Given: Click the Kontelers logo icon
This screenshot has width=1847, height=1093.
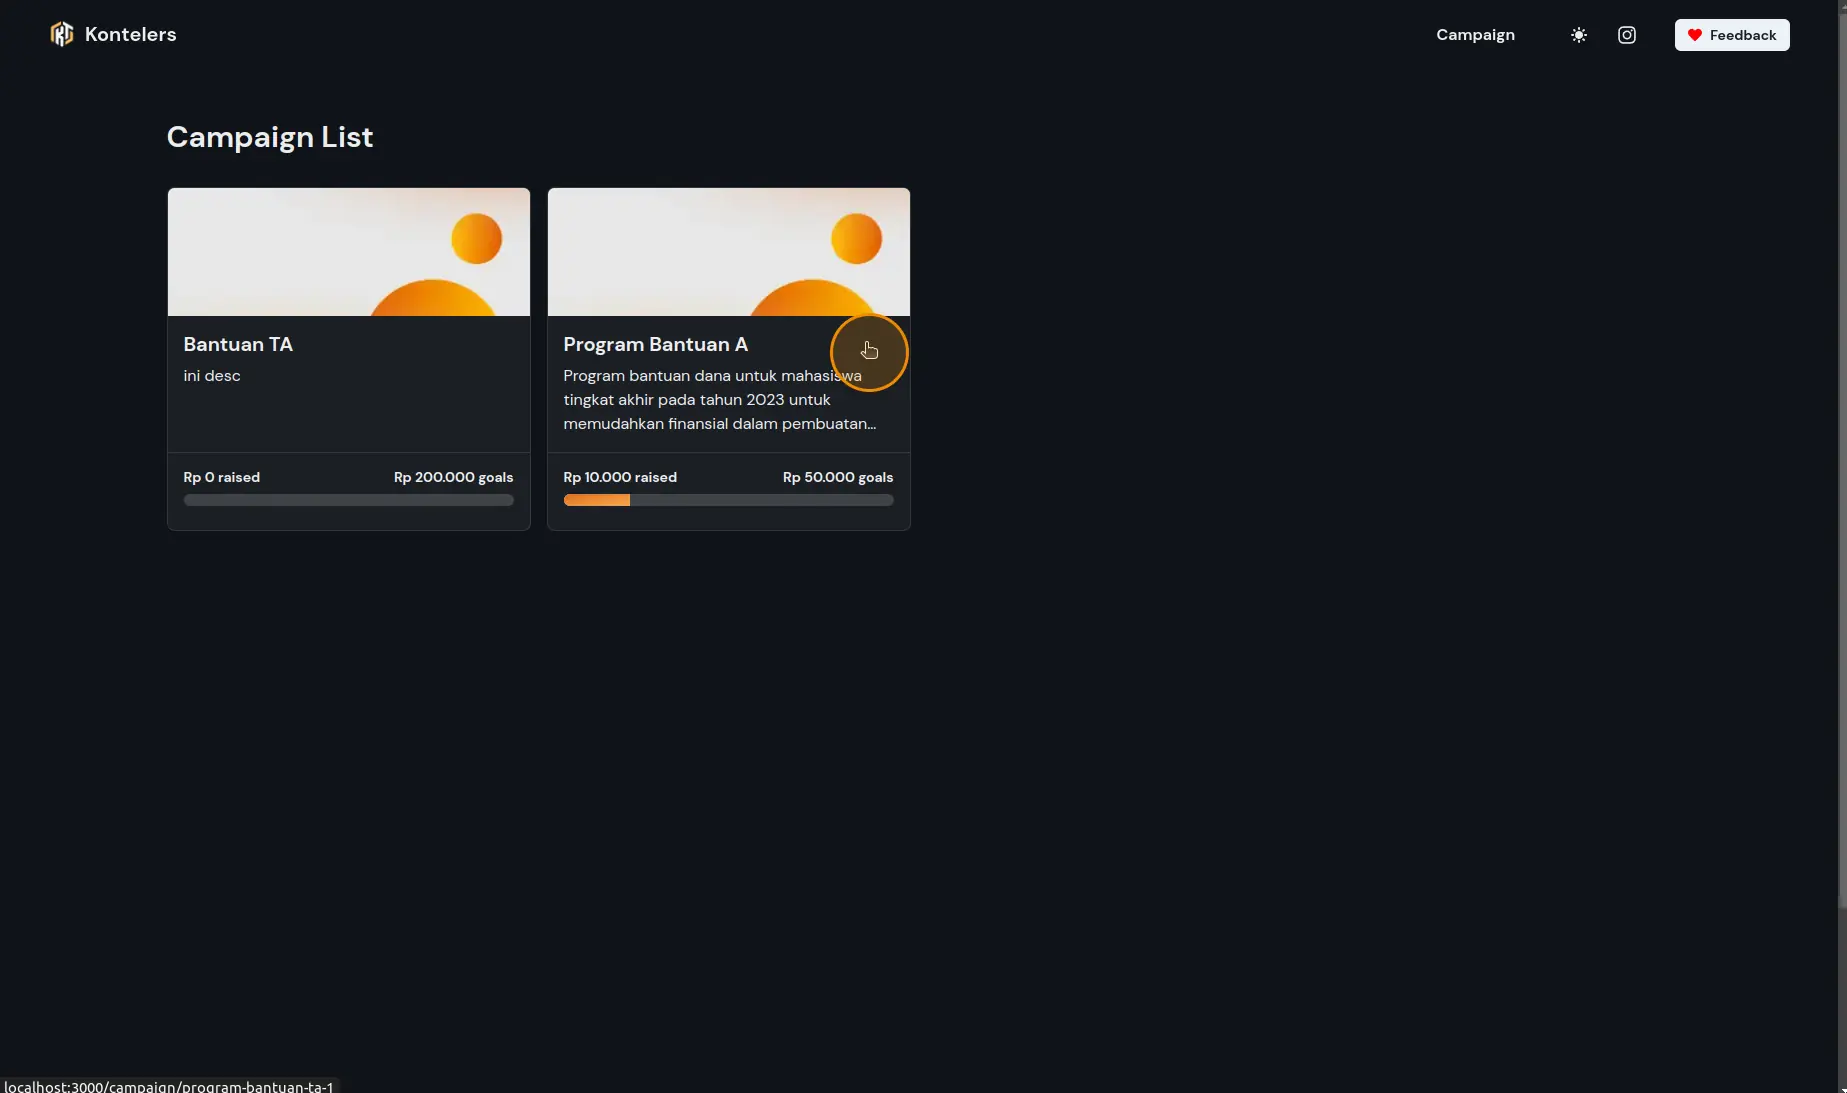Looking at the screenshot, I should pos(62,35).
